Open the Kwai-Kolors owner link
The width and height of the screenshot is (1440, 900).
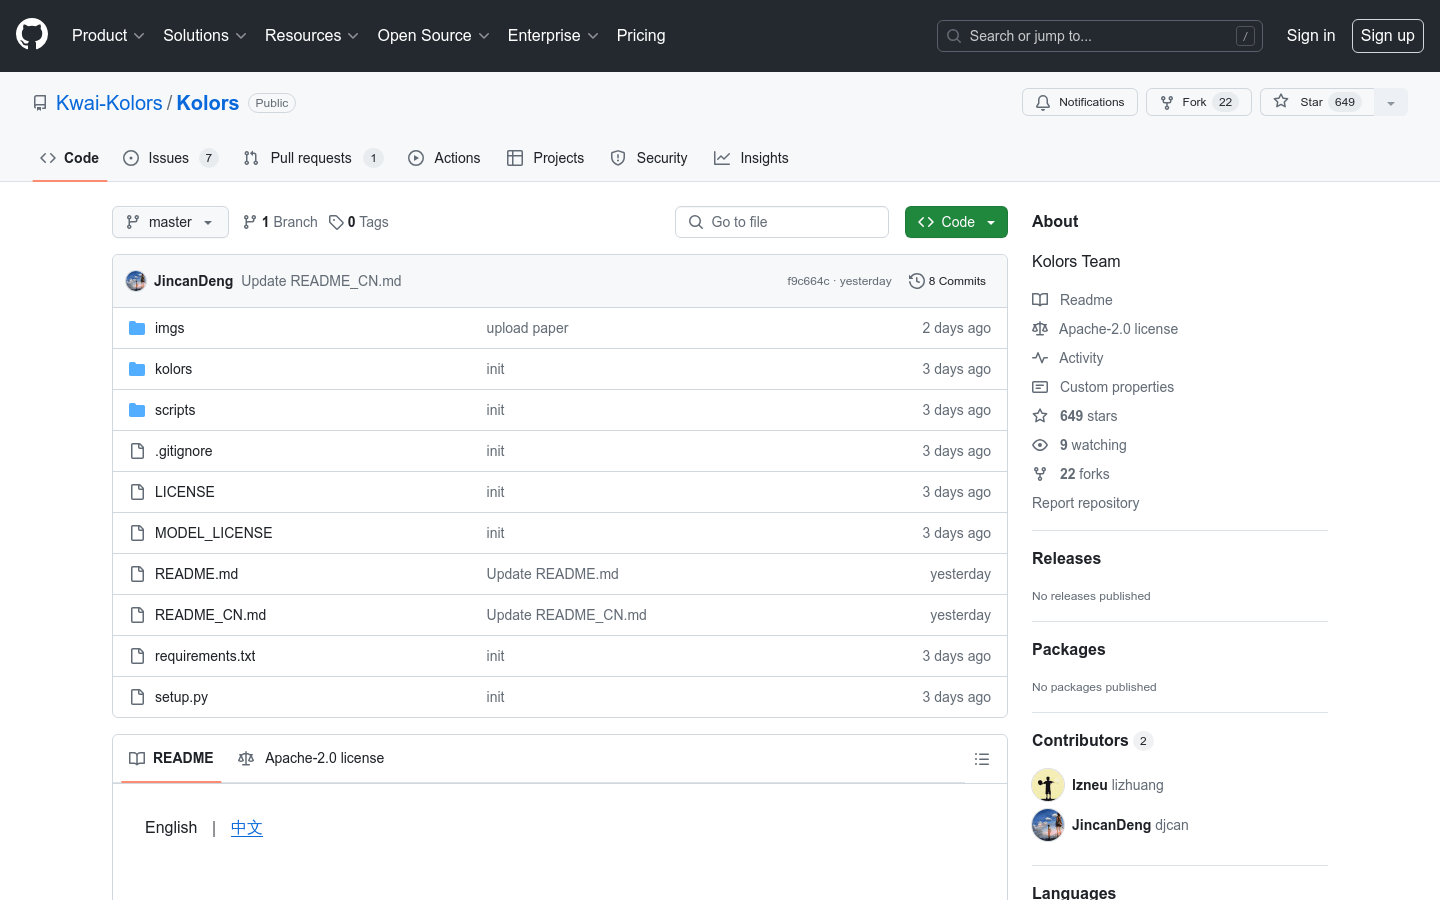(x=109, y=103)
